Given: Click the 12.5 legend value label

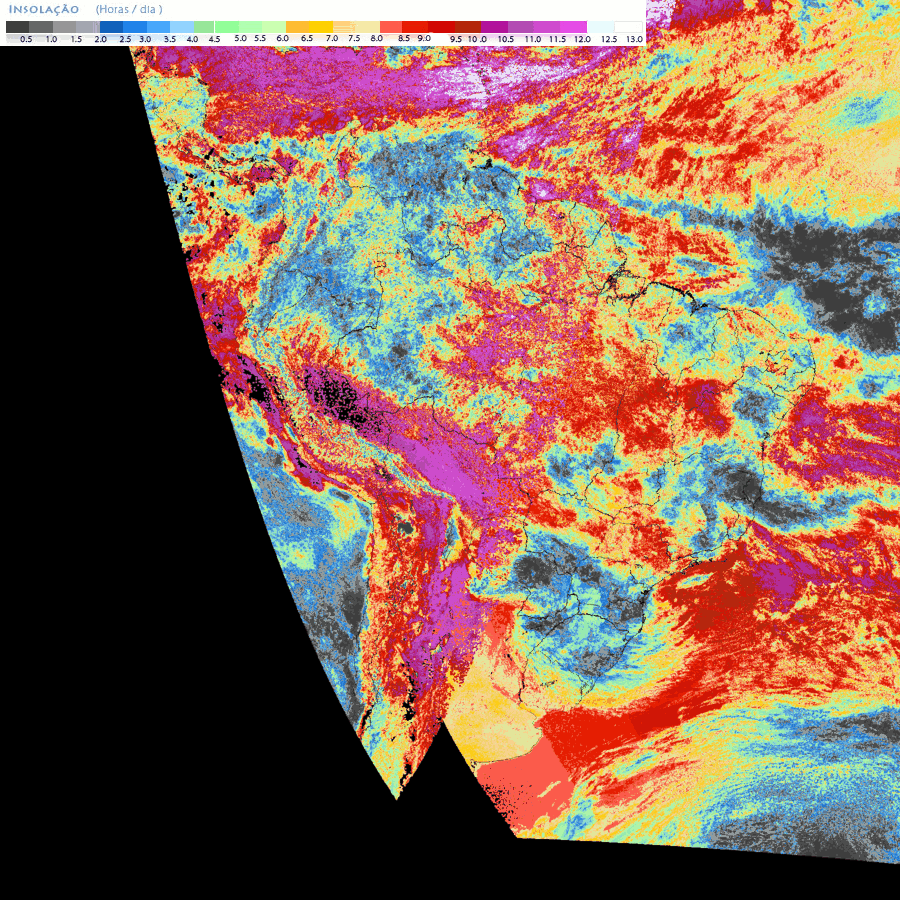Looking at the screenshot, I should 609,38.
